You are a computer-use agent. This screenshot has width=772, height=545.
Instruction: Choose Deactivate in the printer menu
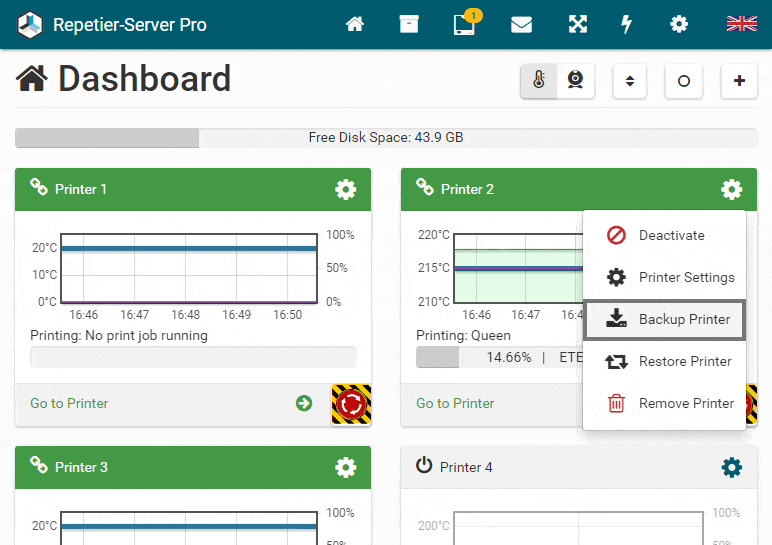(x=665, y=235)
